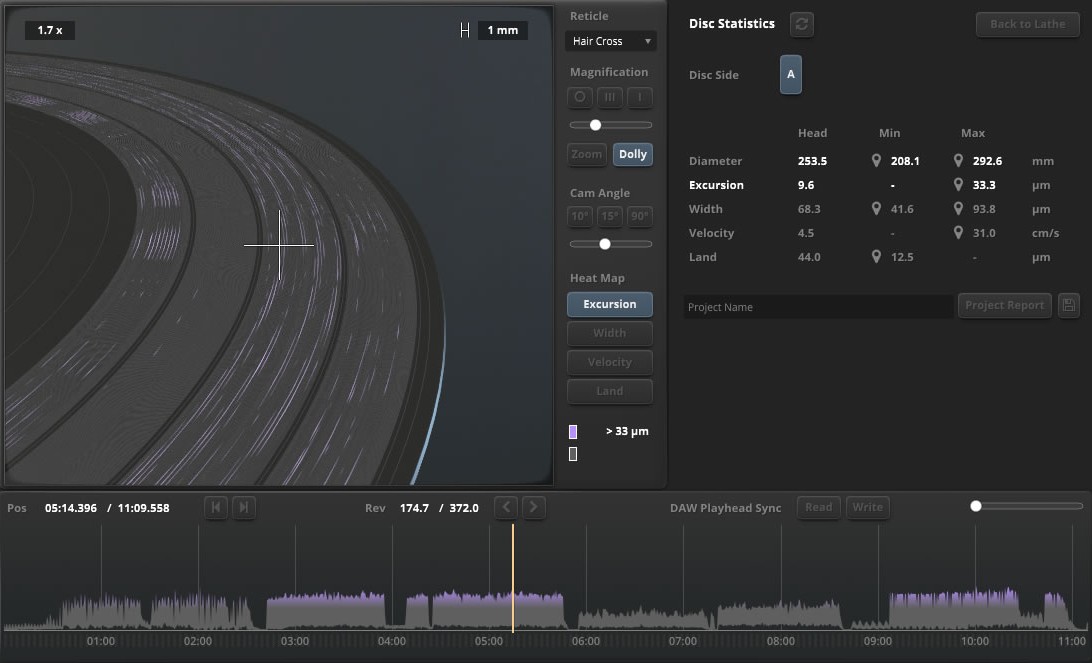This screenshot has height=663, width=1092.
Task: Set Cam Angle to 90°
Action: (639, 216)
